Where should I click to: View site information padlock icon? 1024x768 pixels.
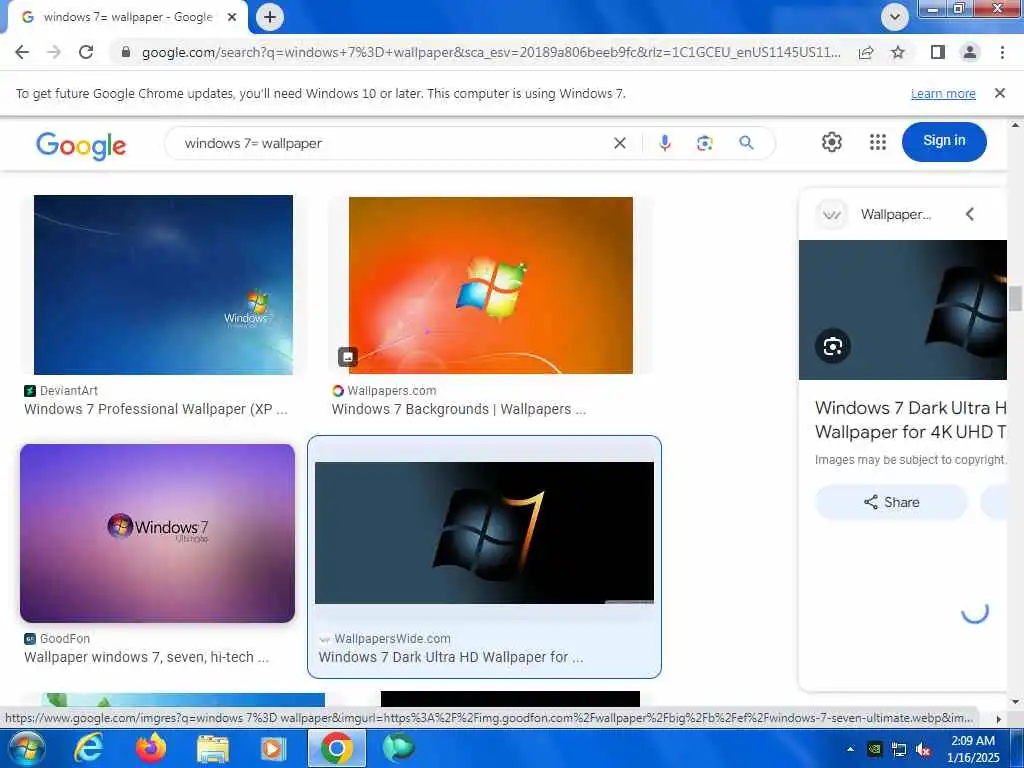pos(126,52)
